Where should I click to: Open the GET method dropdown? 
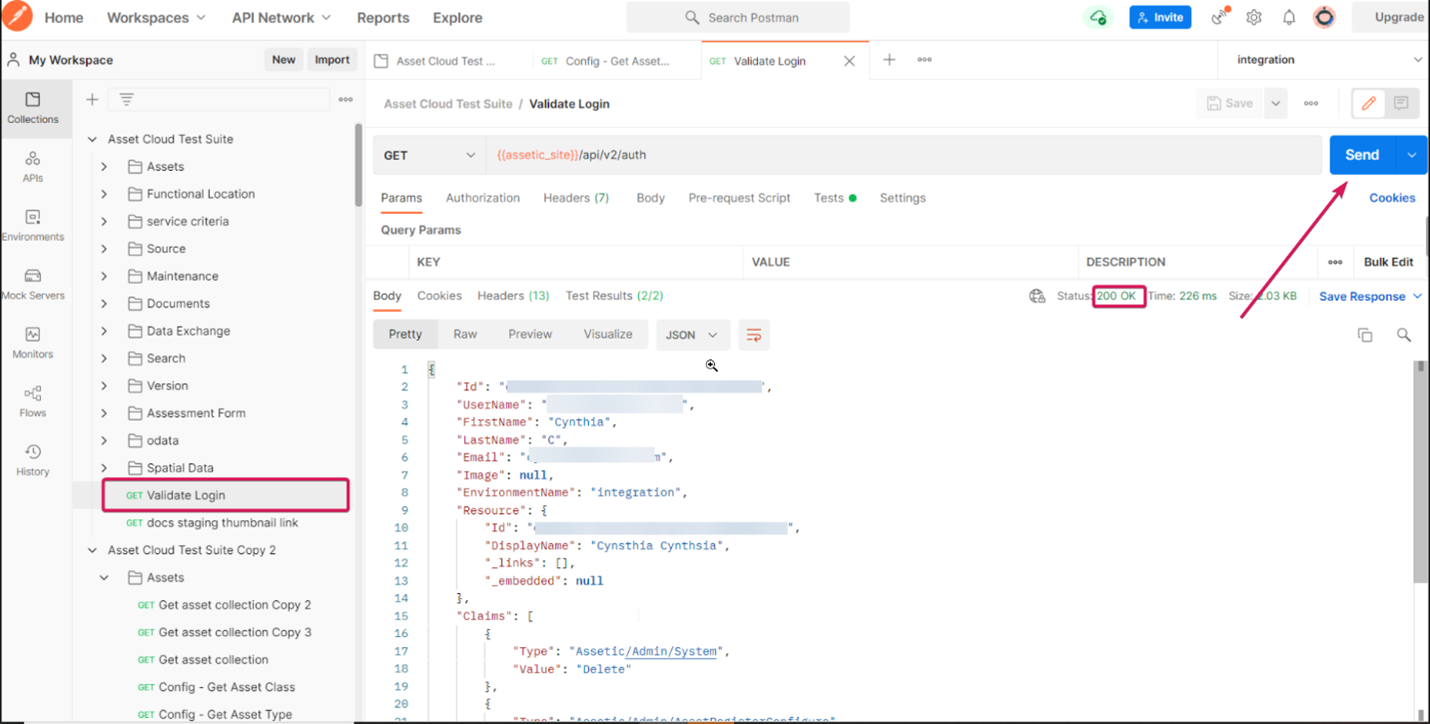[x=429, y=155]
